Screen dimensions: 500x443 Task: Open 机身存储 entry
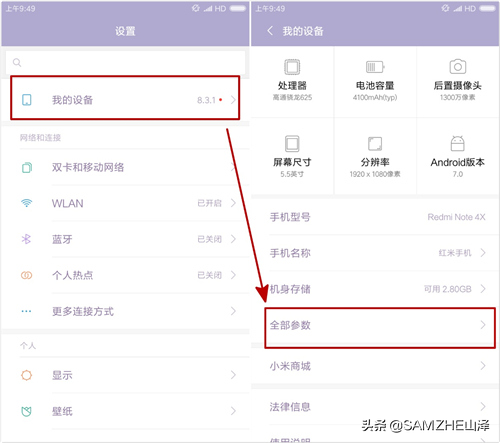click(x=375, y=289)
